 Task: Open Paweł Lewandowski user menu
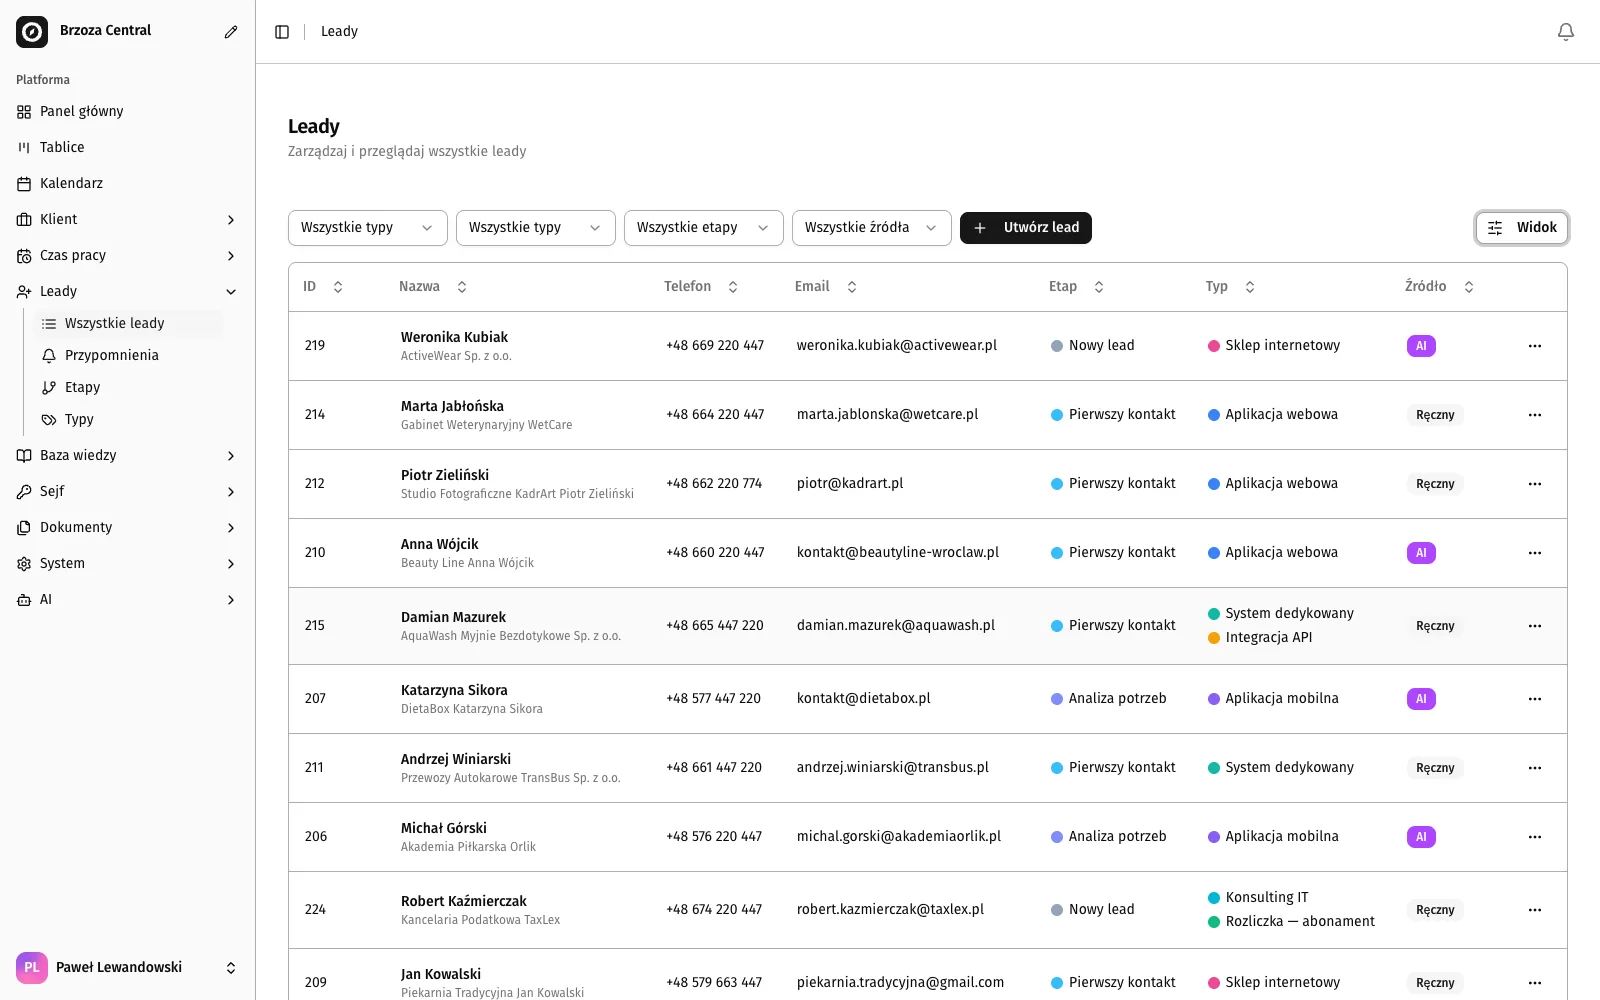click(x=127, y=968)
